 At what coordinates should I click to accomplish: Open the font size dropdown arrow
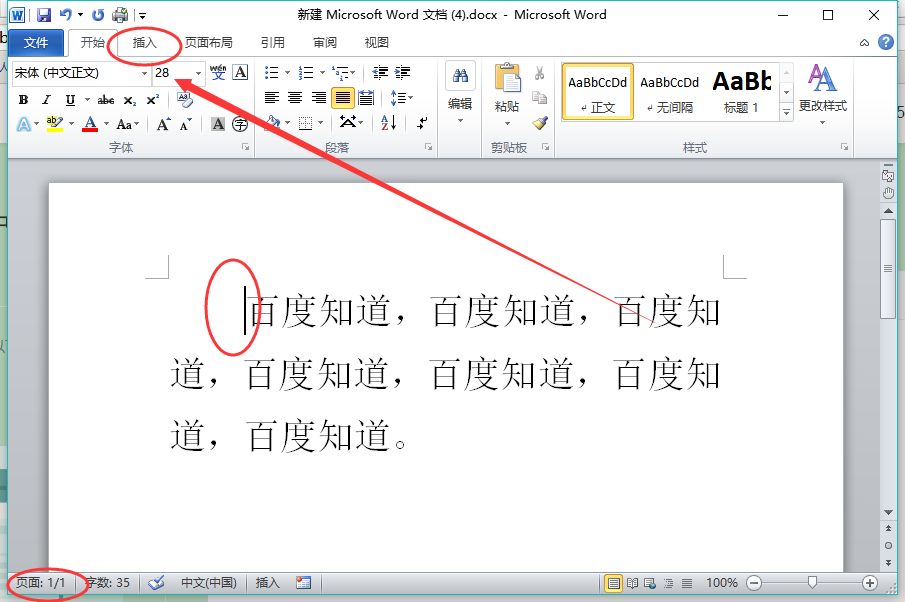coord(198,73)
